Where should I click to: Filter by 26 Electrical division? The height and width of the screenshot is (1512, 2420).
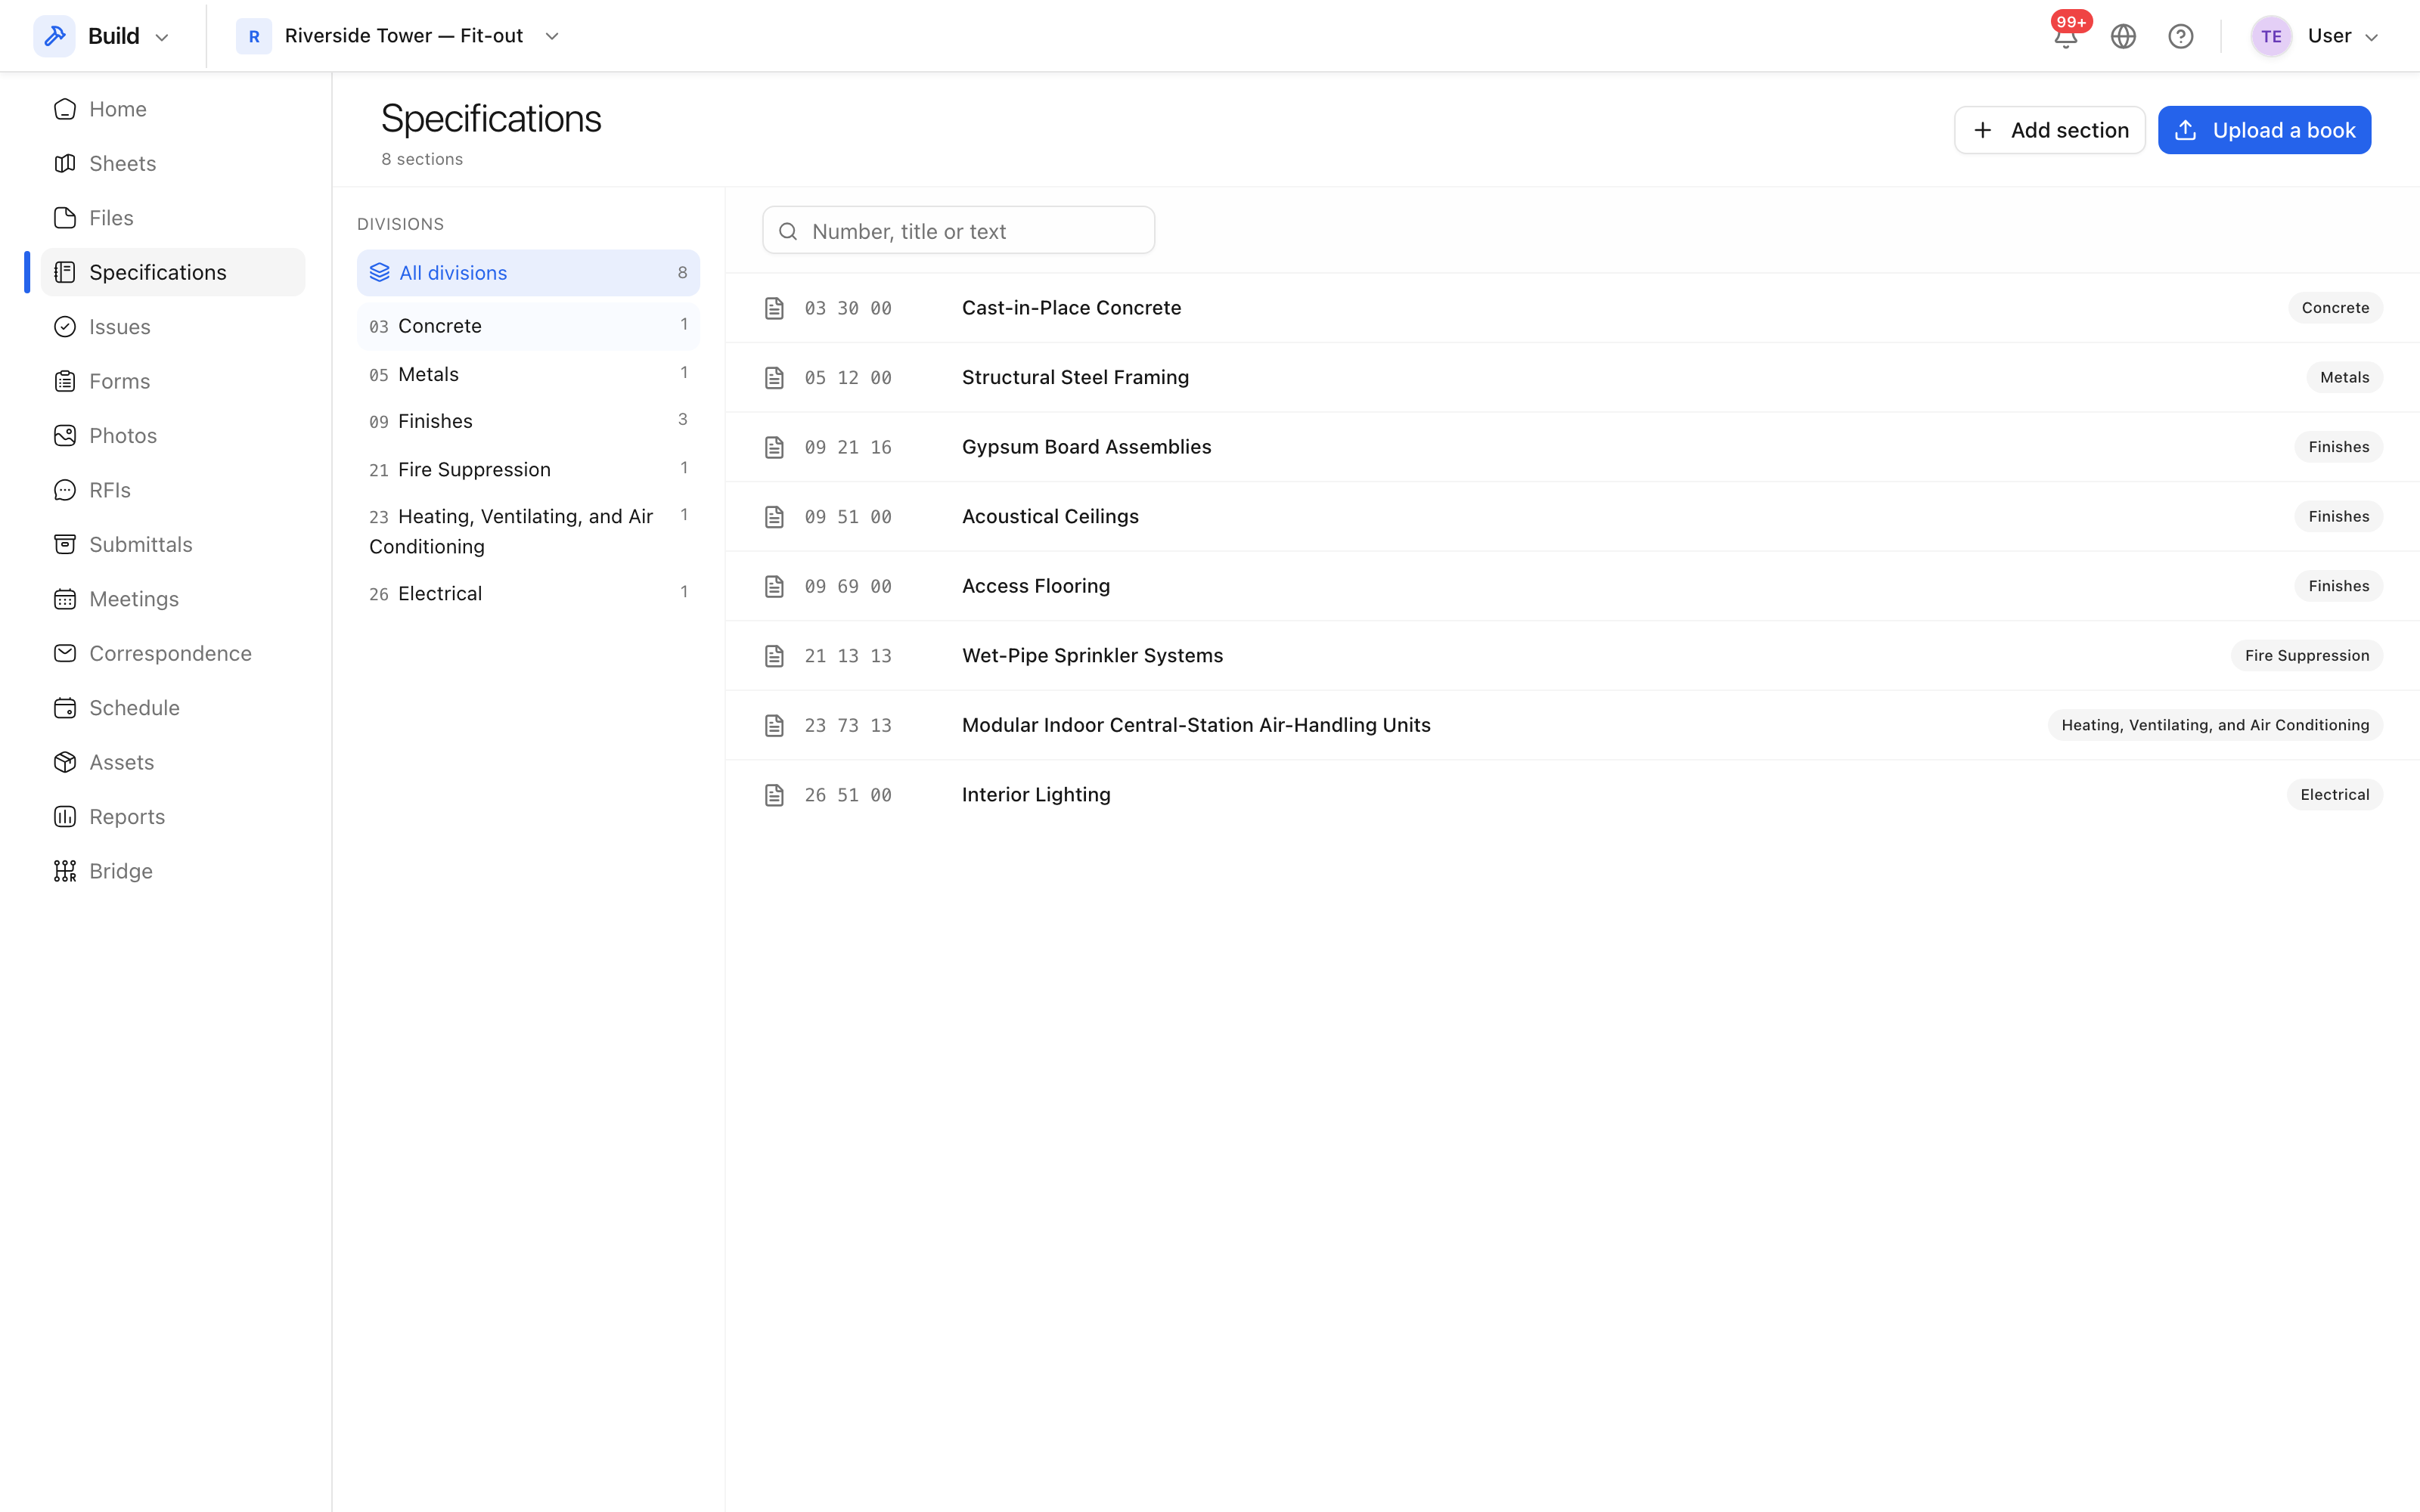pyautogui.click(x=528, y=593)
